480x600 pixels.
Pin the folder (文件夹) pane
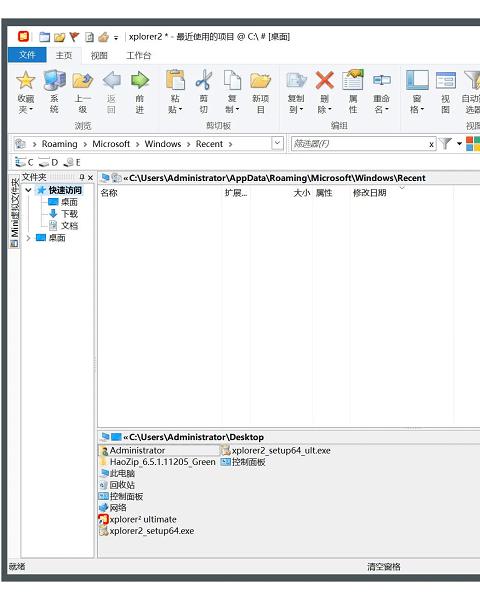pos(82,177)
